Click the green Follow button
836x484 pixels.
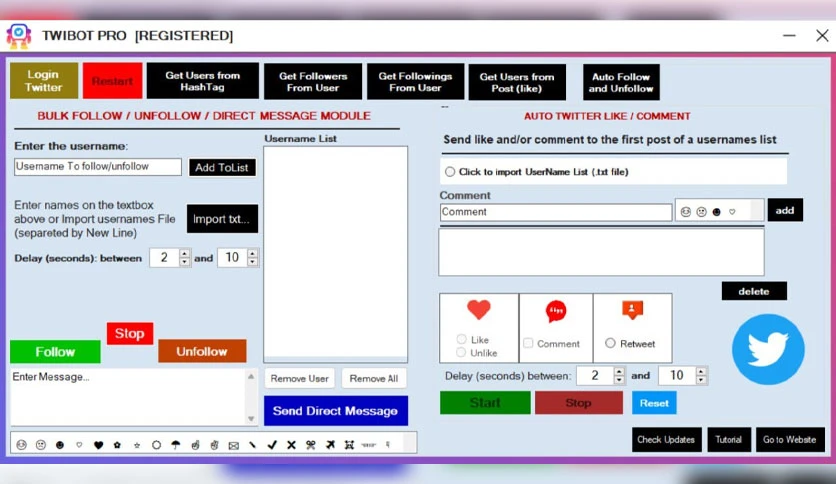55,352
